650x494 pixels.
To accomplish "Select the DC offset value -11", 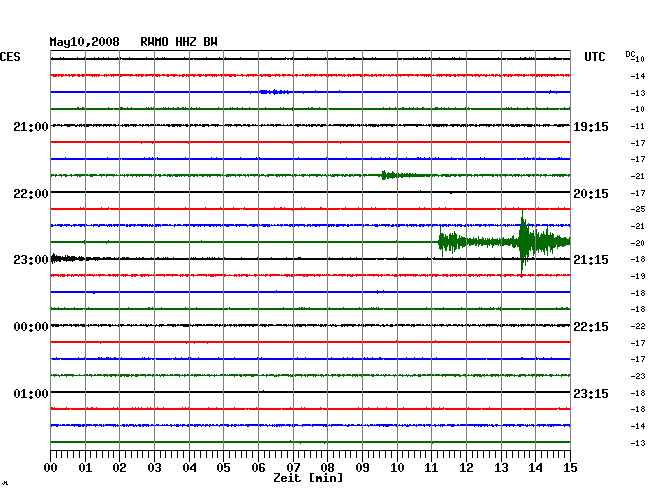I will (638, 126).
